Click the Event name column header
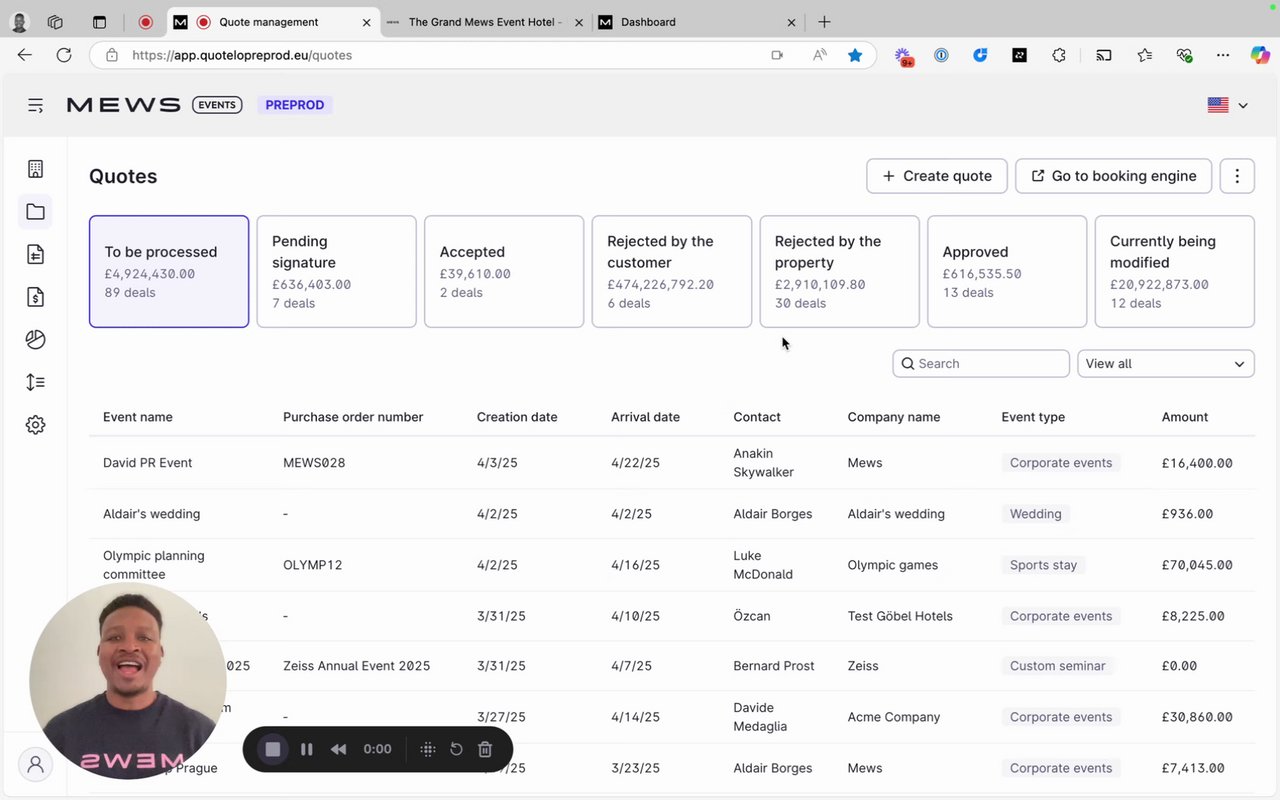The width and height of the screenshot is (1280, 800). [x=138, y=417]
